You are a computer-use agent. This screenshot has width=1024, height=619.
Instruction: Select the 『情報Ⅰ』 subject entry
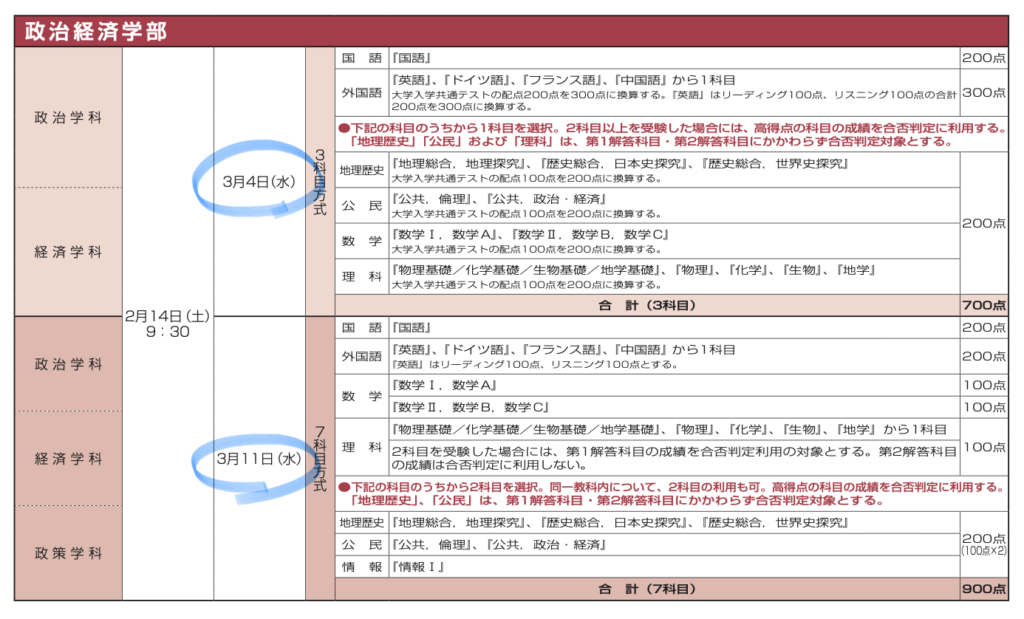pyautogui.click(x=419, y=567)
